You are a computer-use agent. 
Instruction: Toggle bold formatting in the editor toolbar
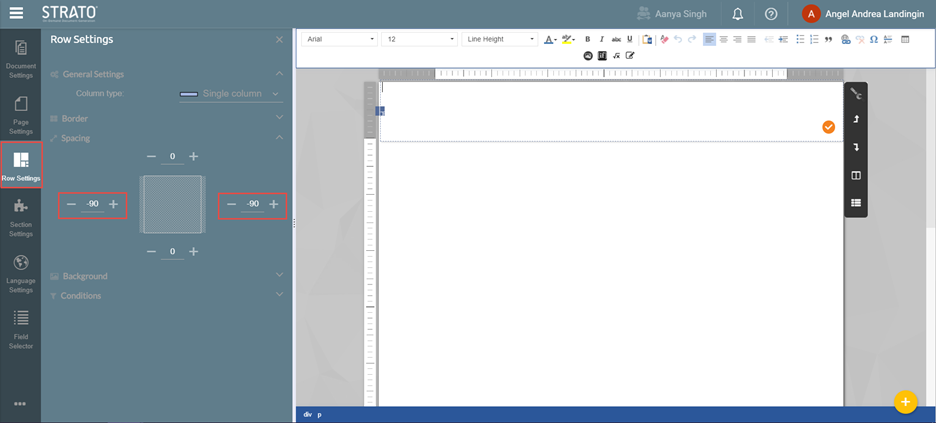[x=587, y=40]
